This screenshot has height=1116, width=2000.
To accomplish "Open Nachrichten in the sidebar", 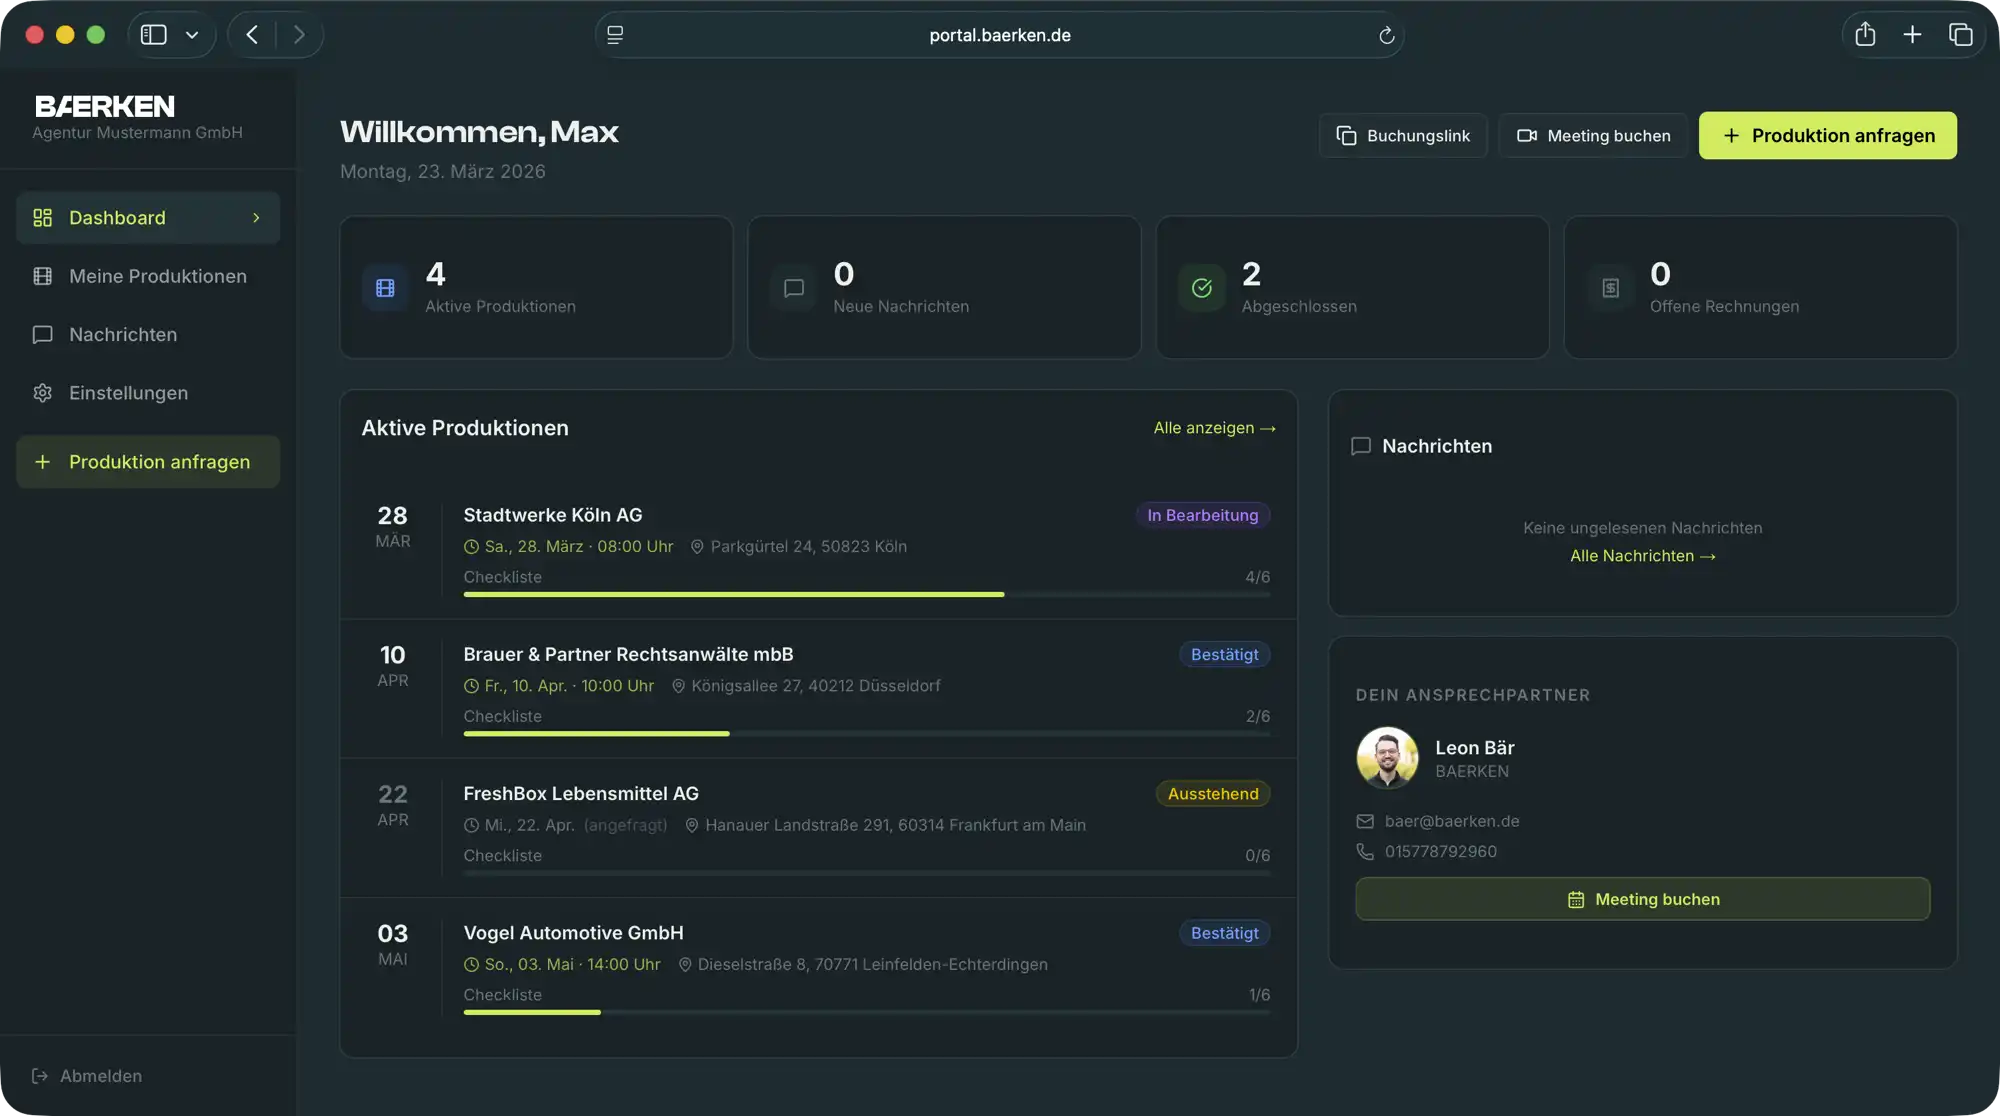I will click(x=122, y=335).
